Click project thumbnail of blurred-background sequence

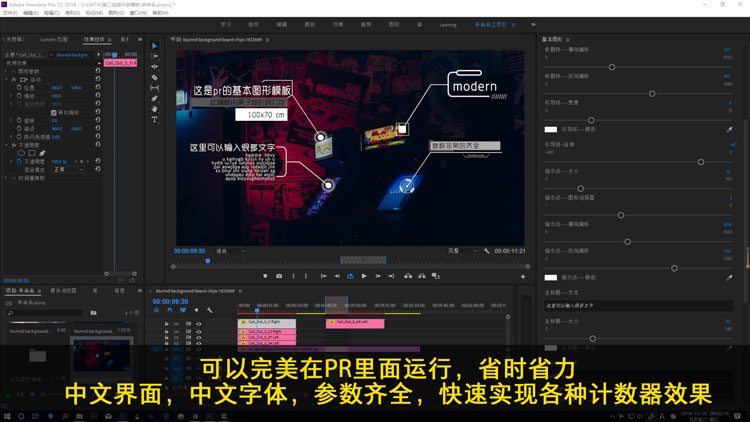pyautogui.click(x=101, y=355)
